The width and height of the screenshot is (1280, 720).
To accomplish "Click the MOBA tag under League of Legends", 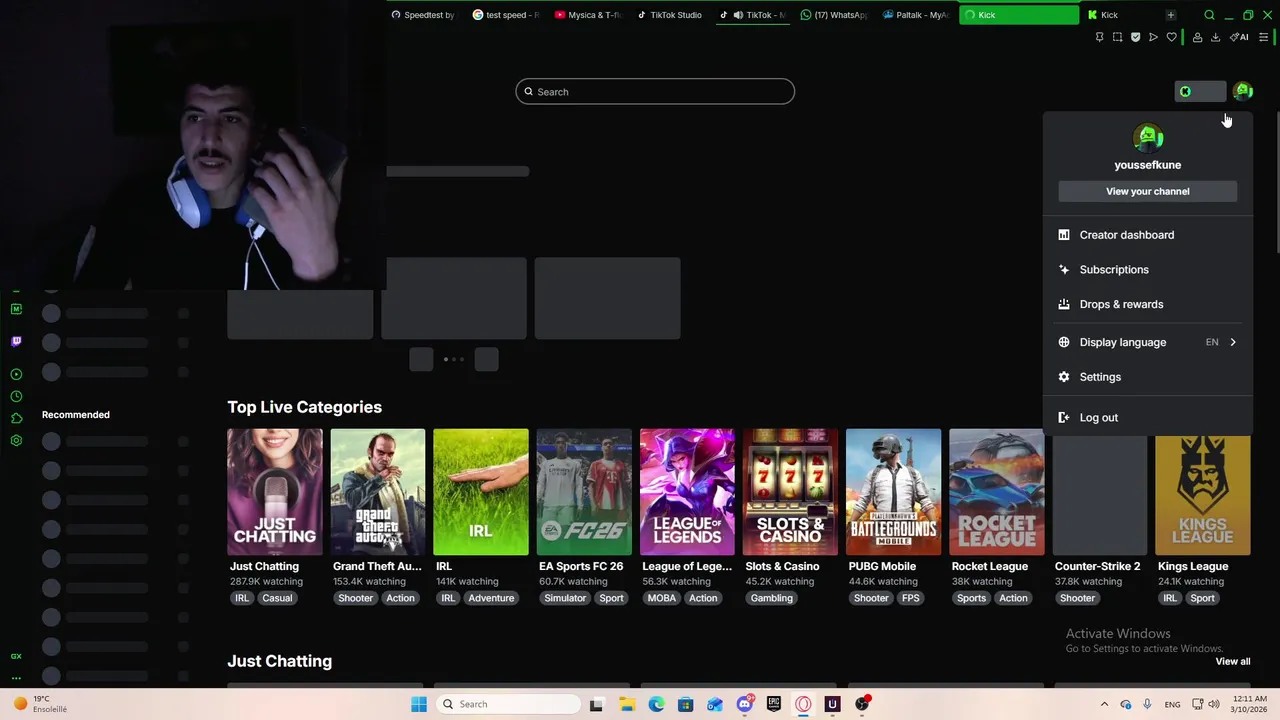I will click(662, 598).
